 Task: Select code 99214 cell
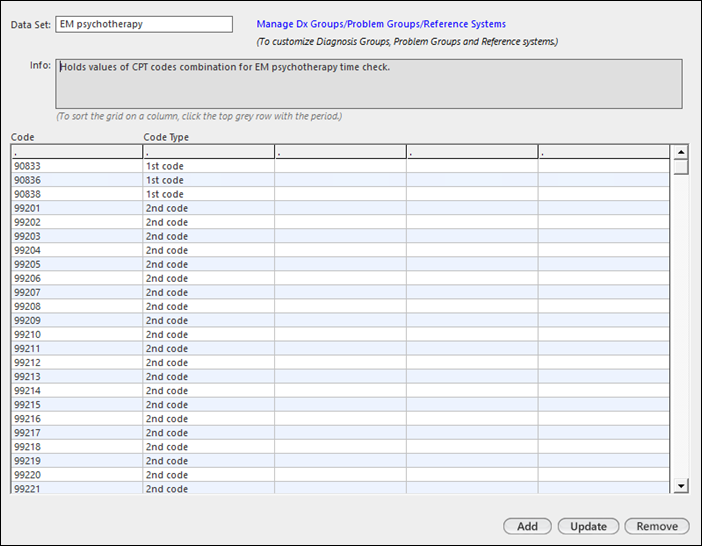point(77,391)
